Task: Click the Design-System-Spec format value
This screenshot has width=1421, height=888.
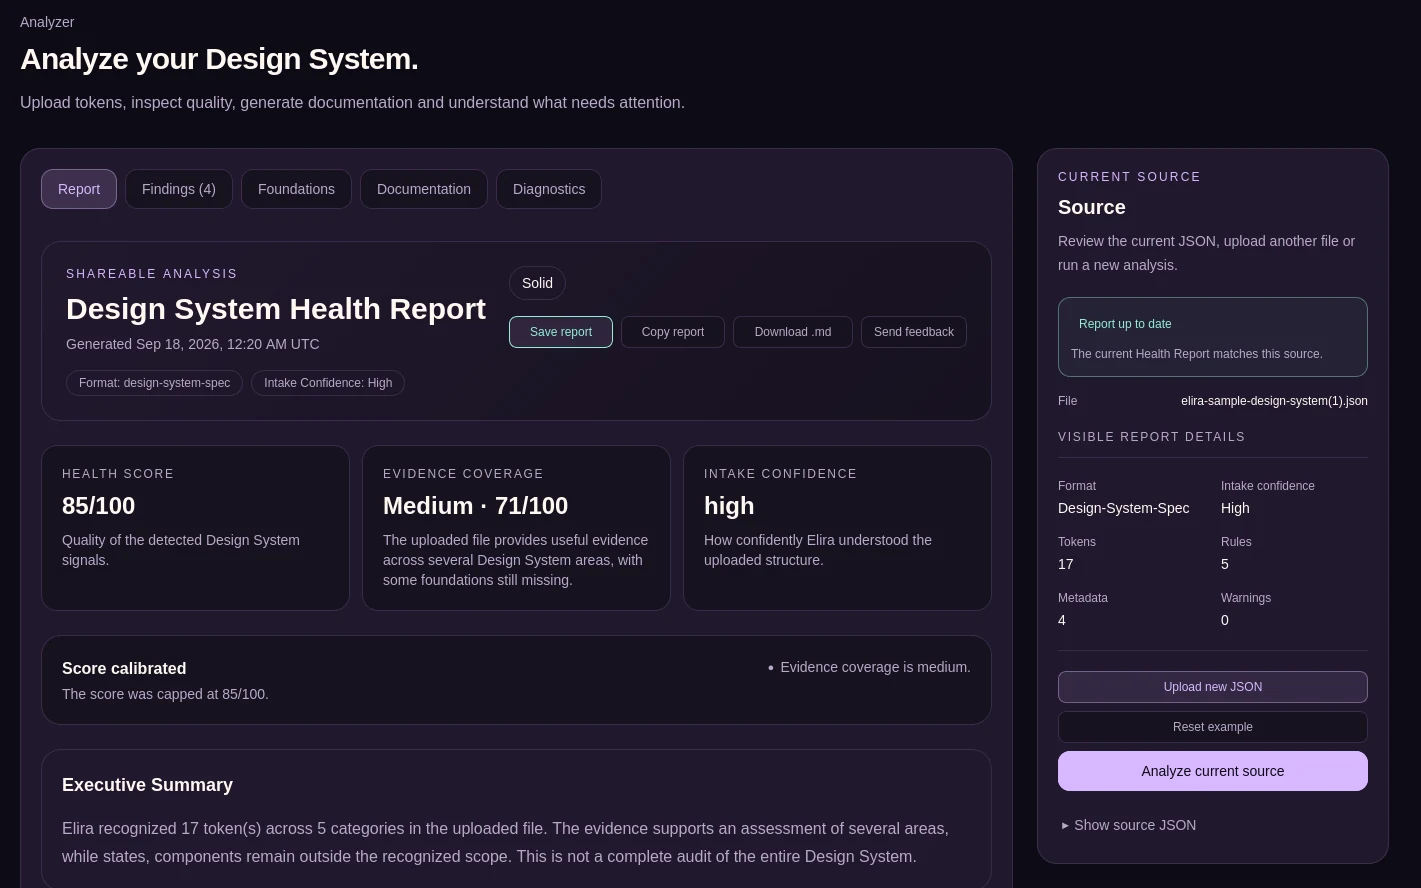Action: (1124, 508)
